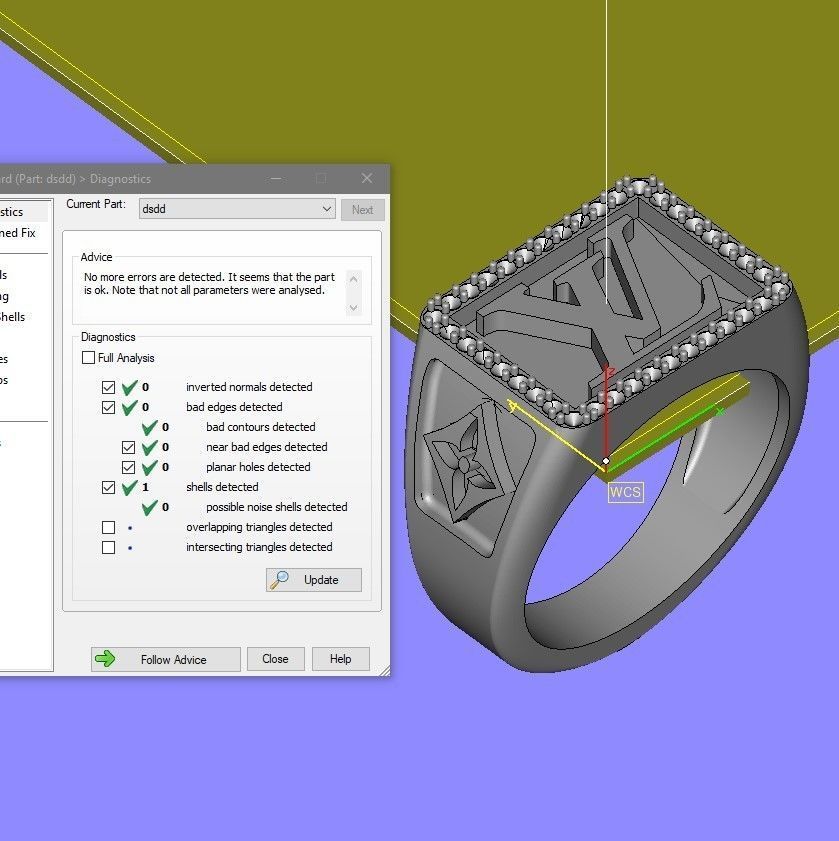Image resolution: width=839 pixels, height=841 pixels.
Task: Open the Current Part dropdown showing dsdd
Action: pyautogui.click(x=237, y=209)
